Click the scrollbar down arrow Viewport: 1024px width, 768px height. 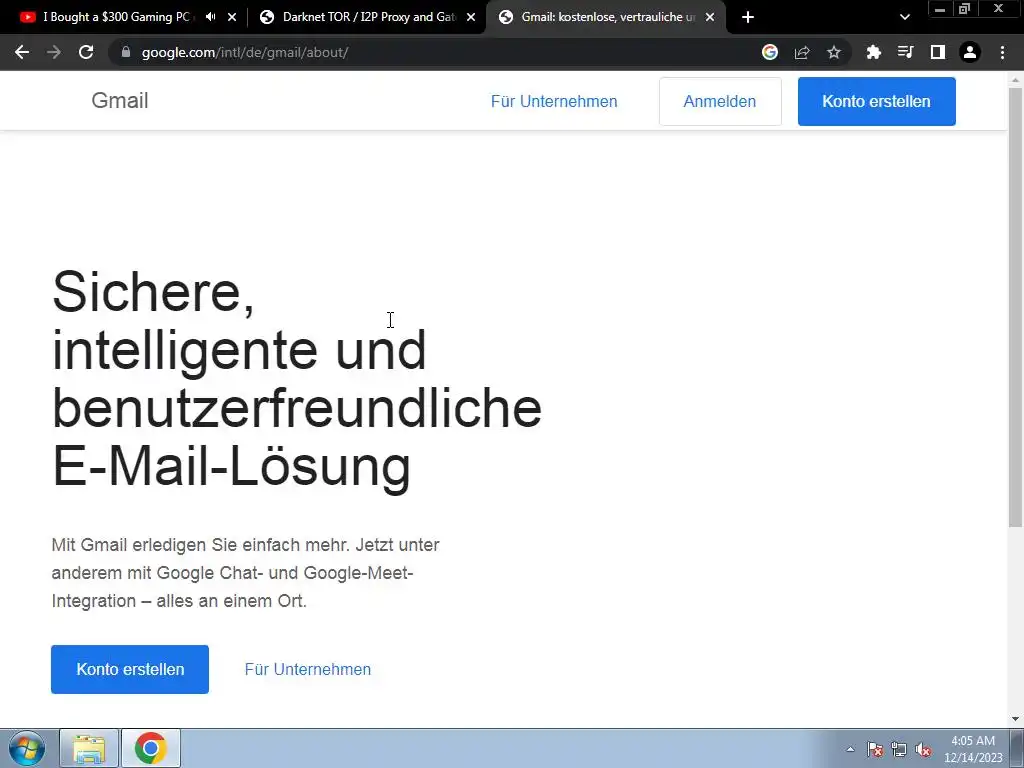1015,720
